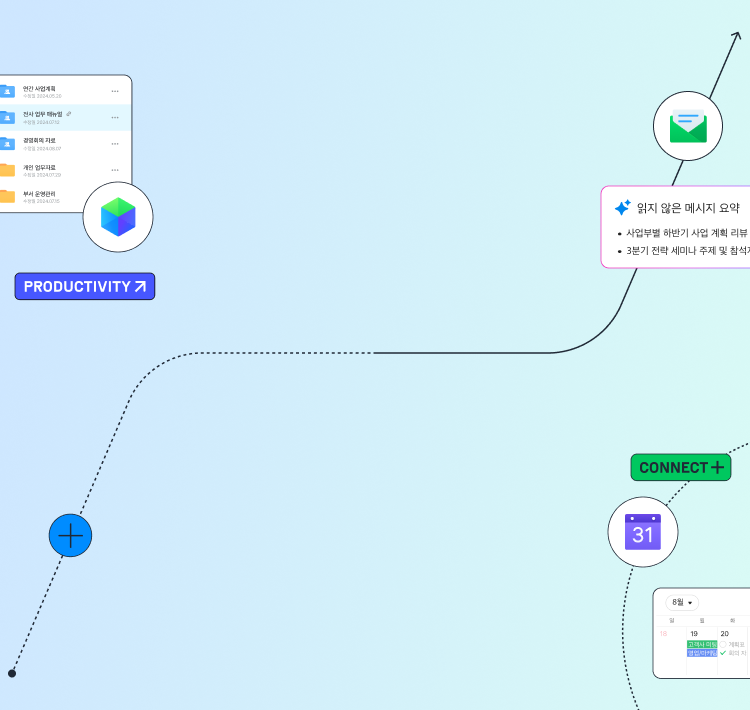
Task: Open the colorful cube drive icon
Action: 118,217
